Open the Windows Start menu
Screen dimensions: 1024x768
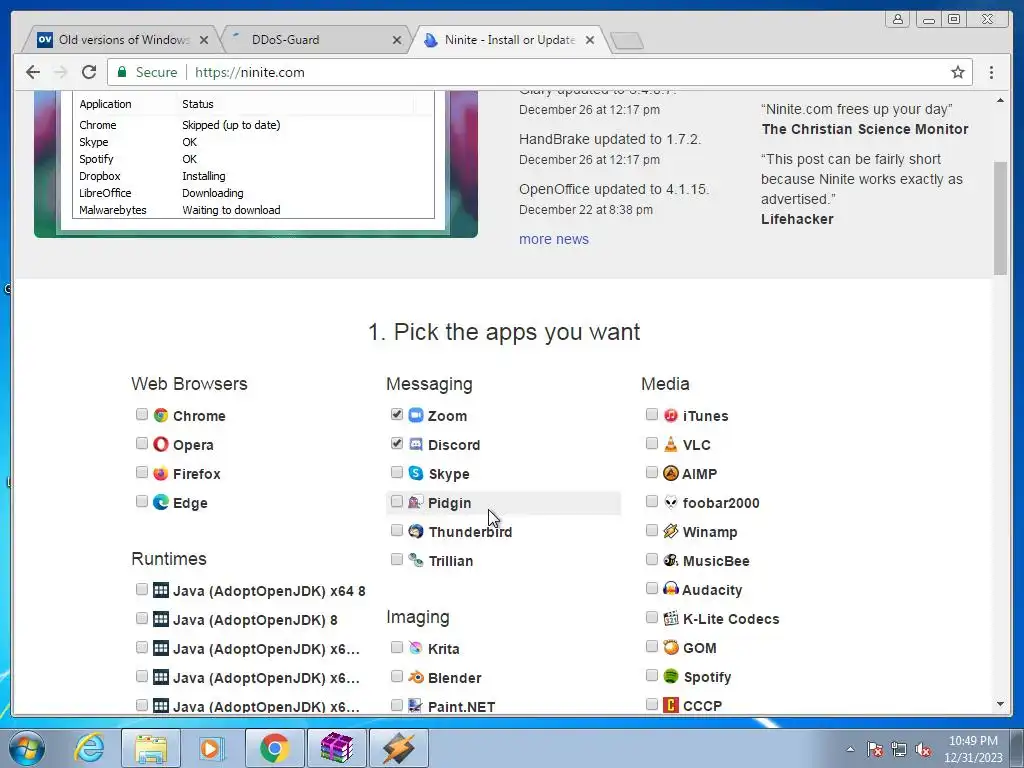[27, 748]
